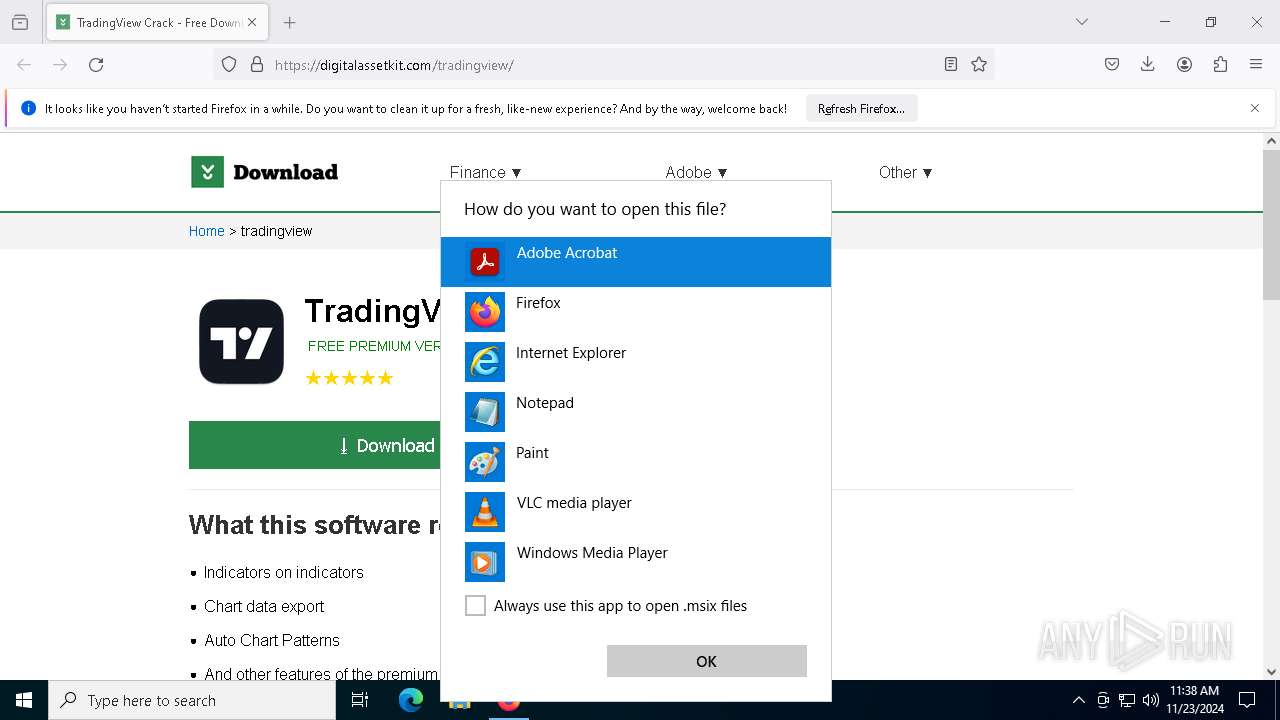Viewport: 1280px width, 720px height.
Task: Open the notification center icon
Action: [1247, 700]
